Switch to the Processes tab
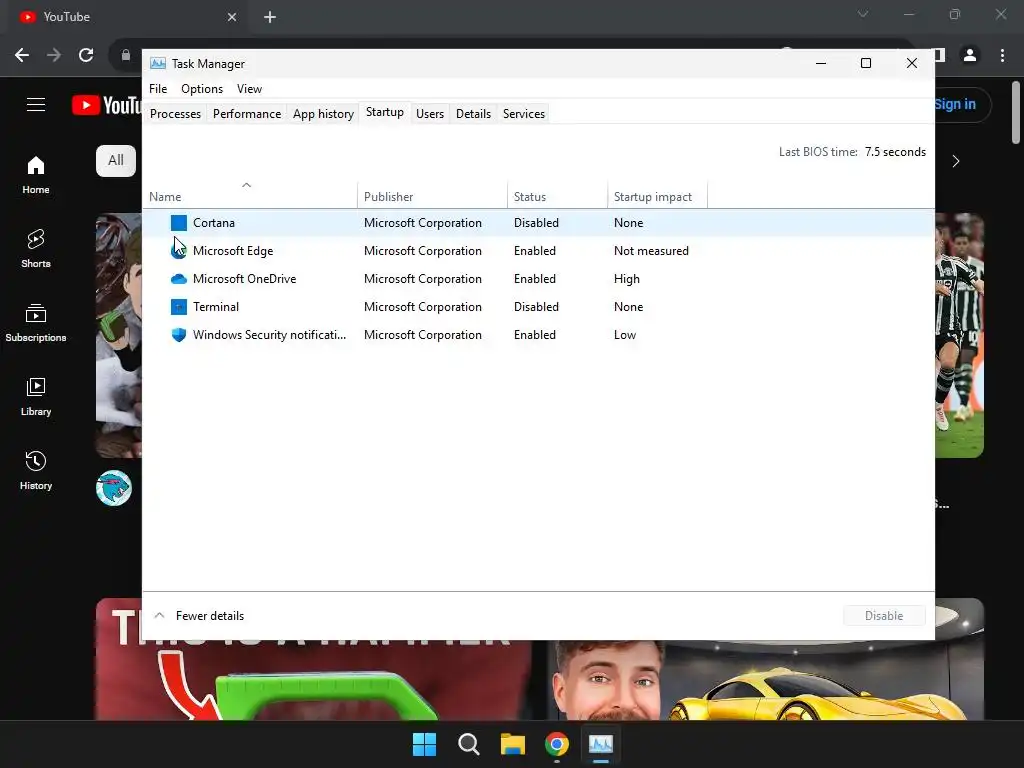 (176, 114)
